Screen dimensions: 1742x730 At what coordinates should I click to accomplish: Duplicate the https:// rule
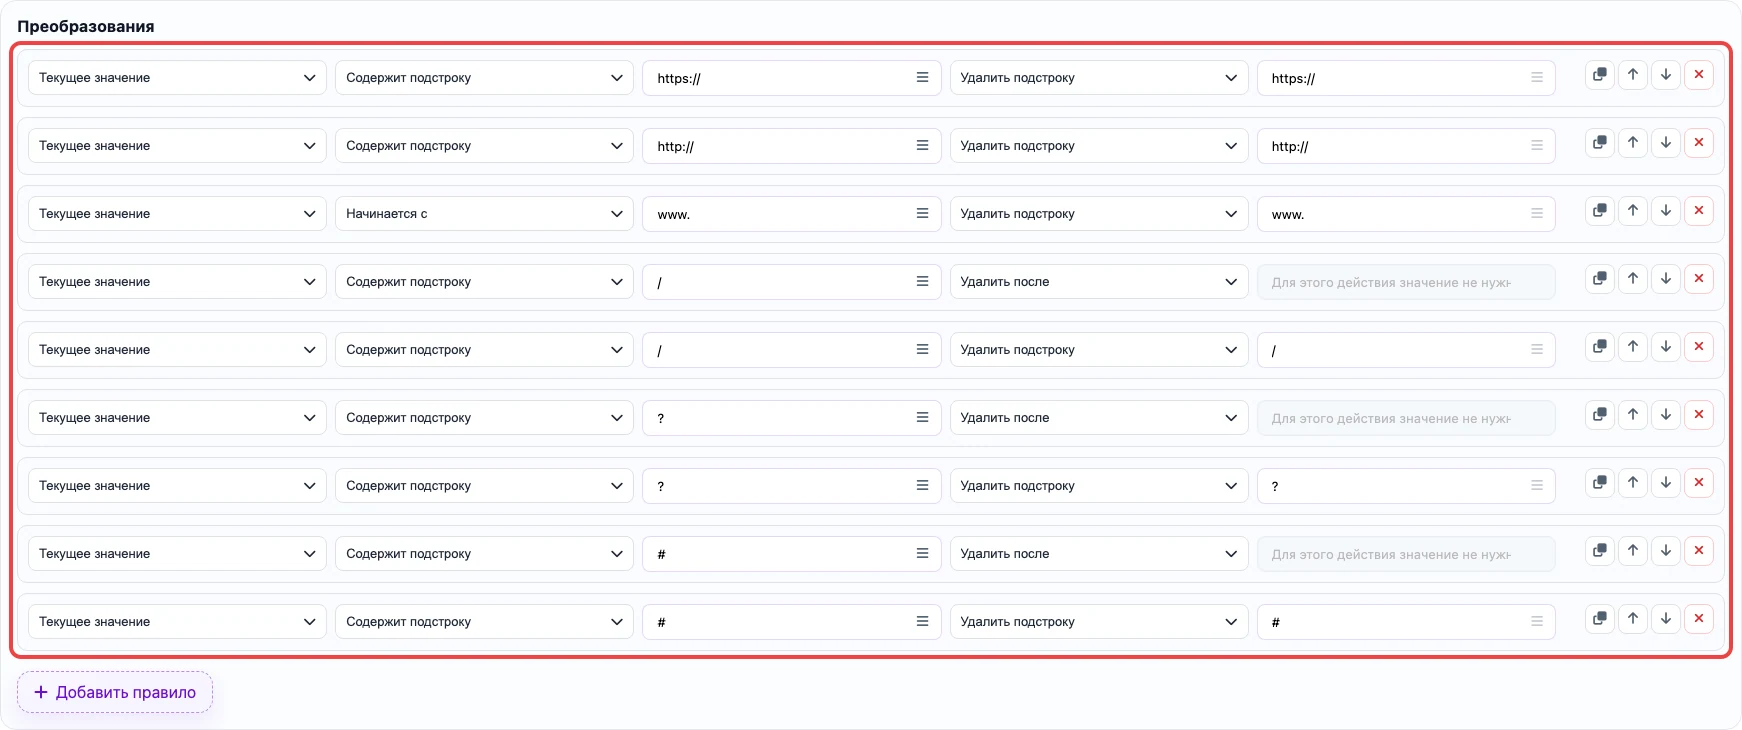(1600, 75)
